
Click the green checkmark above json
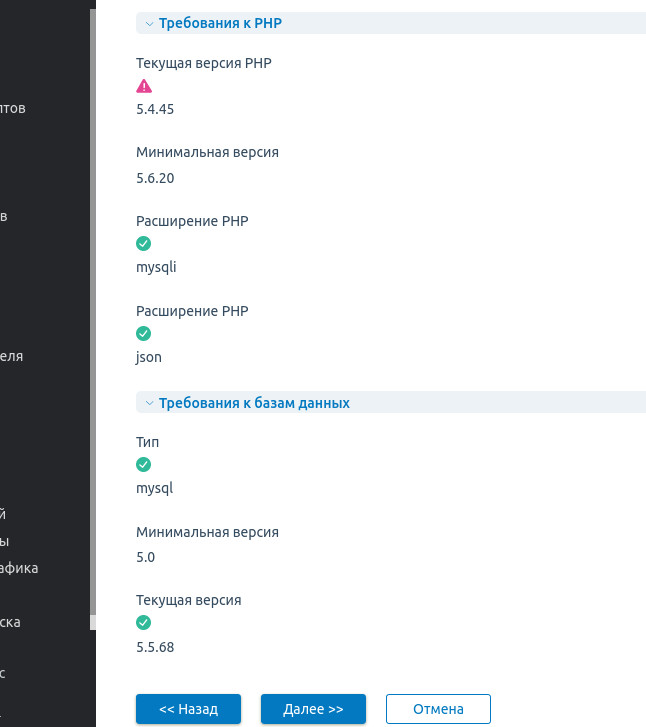(143, 333)
